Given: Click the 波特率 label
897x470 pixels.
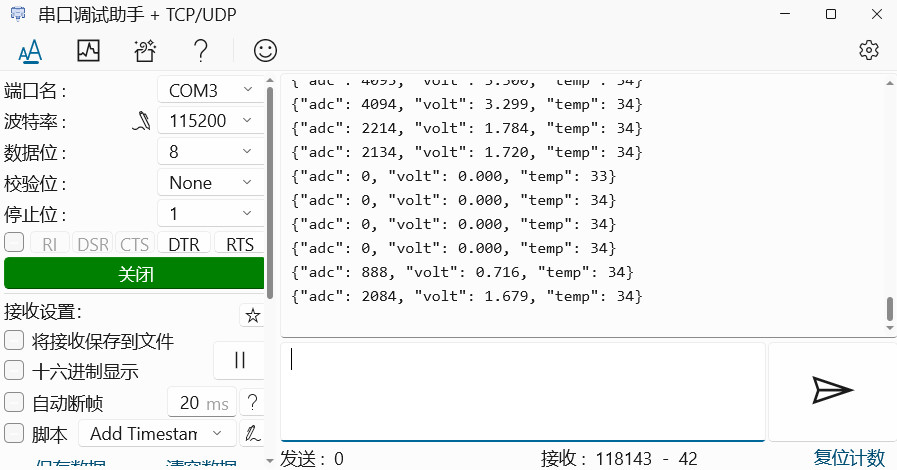Looking at the screenshot, I should click(35, 122).
